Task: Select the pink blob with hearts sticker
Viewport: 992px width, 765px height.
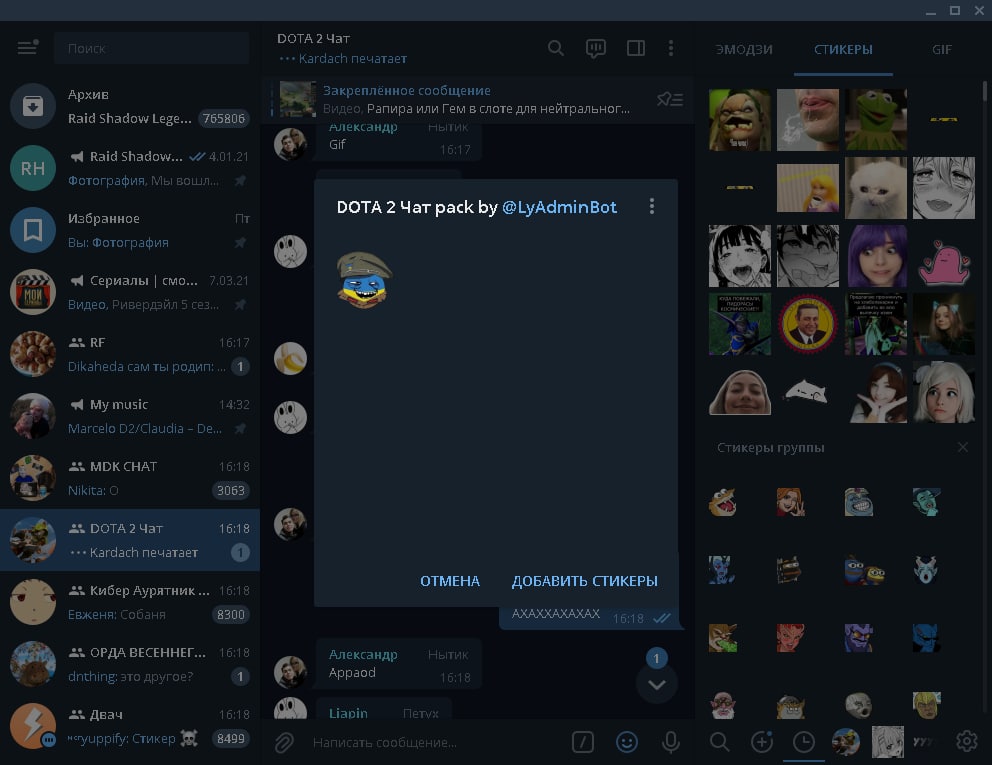Action: (943, 261)
